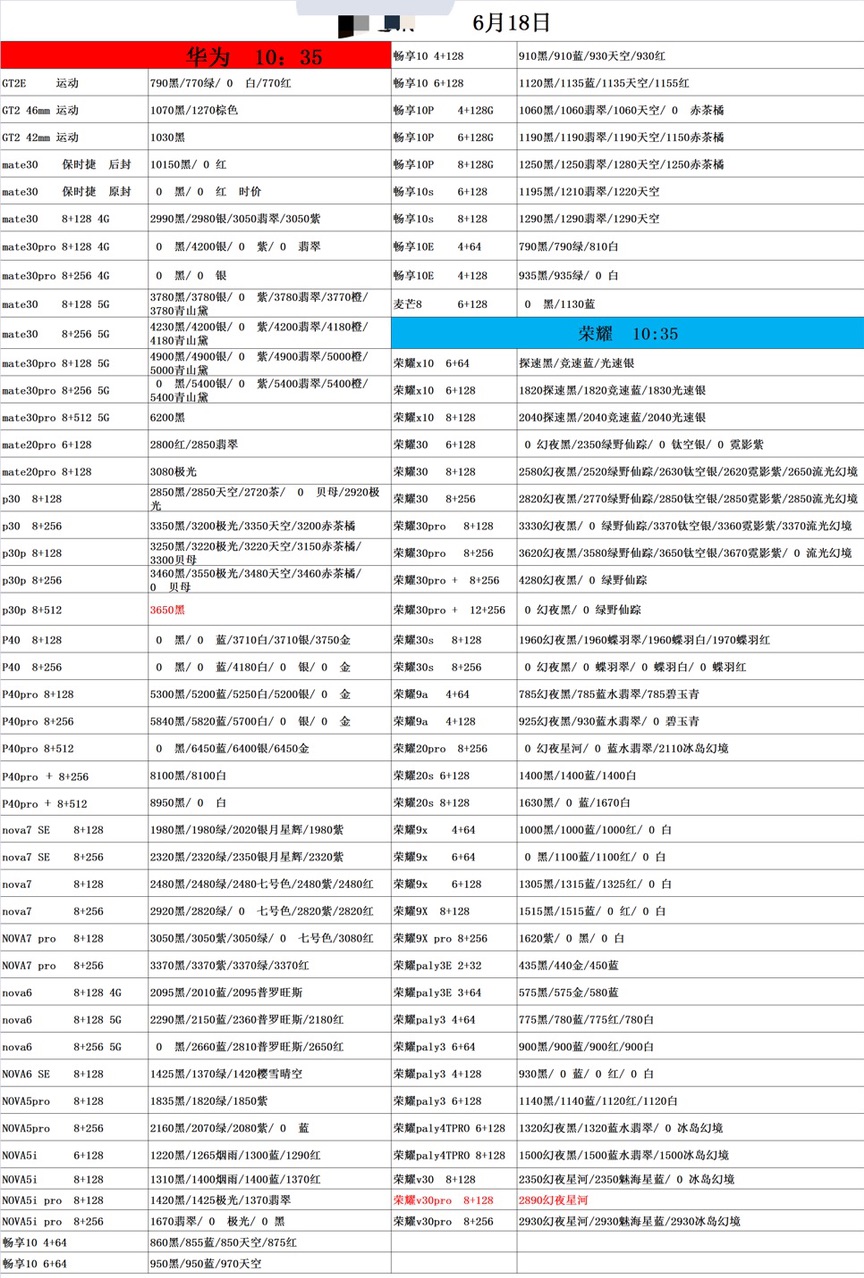
Task: Click the 荣耀paly3E 2+32 model cell
Action: [454, 965]
